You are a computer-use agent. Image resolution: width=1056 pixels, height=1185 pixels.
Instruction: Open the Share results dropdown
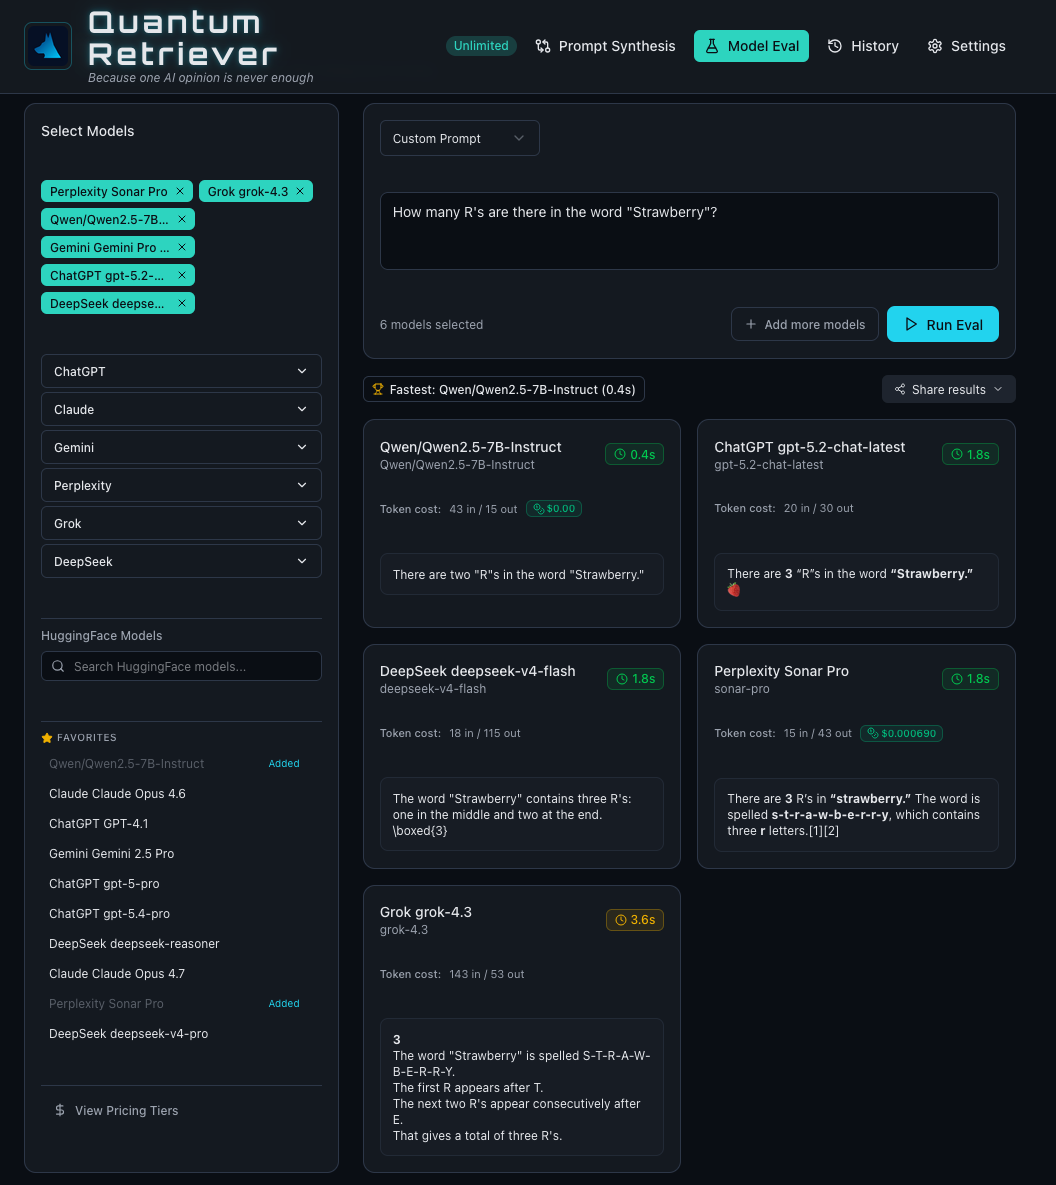pyautogui.click(x=949, y=389)
